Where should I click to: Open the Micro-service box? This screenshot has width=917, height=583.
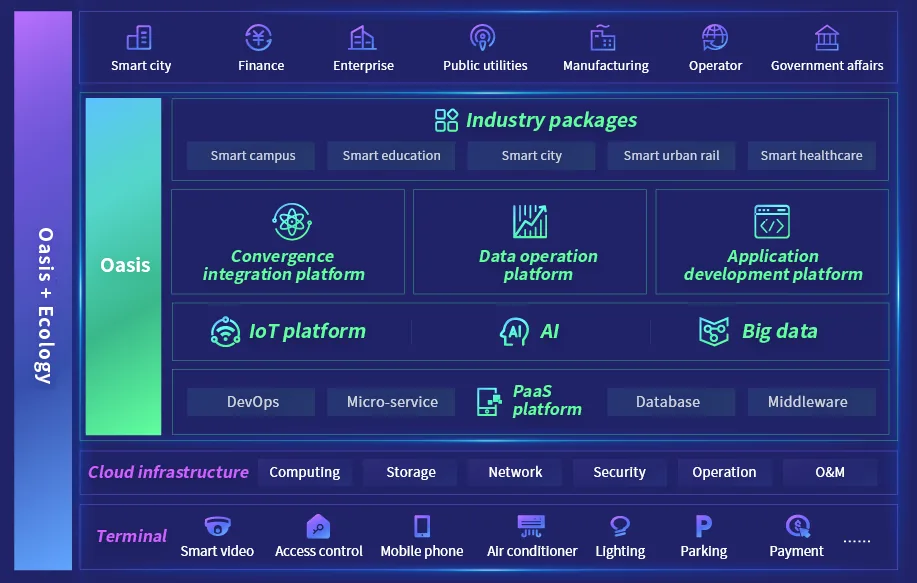tap(391, 402)
